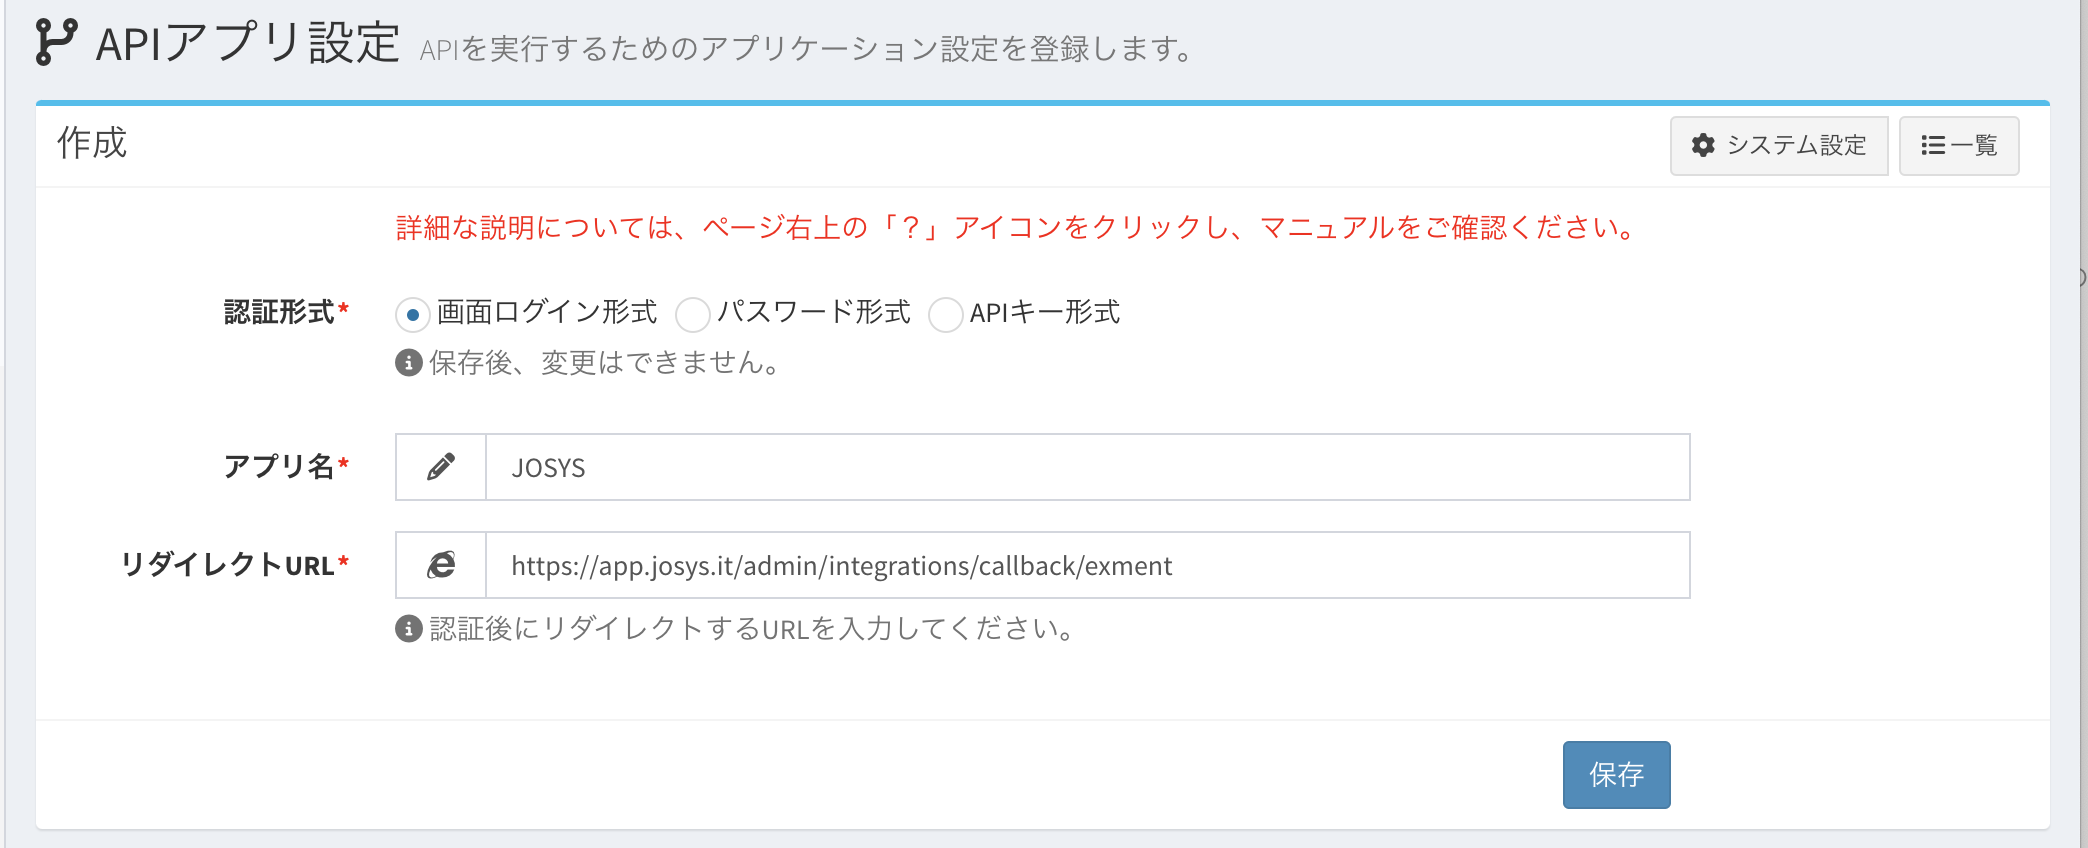The image size is (2088, 848).
Task: Click the branch icon beside the APIアプリ設定 title
Action: [55, 42]
